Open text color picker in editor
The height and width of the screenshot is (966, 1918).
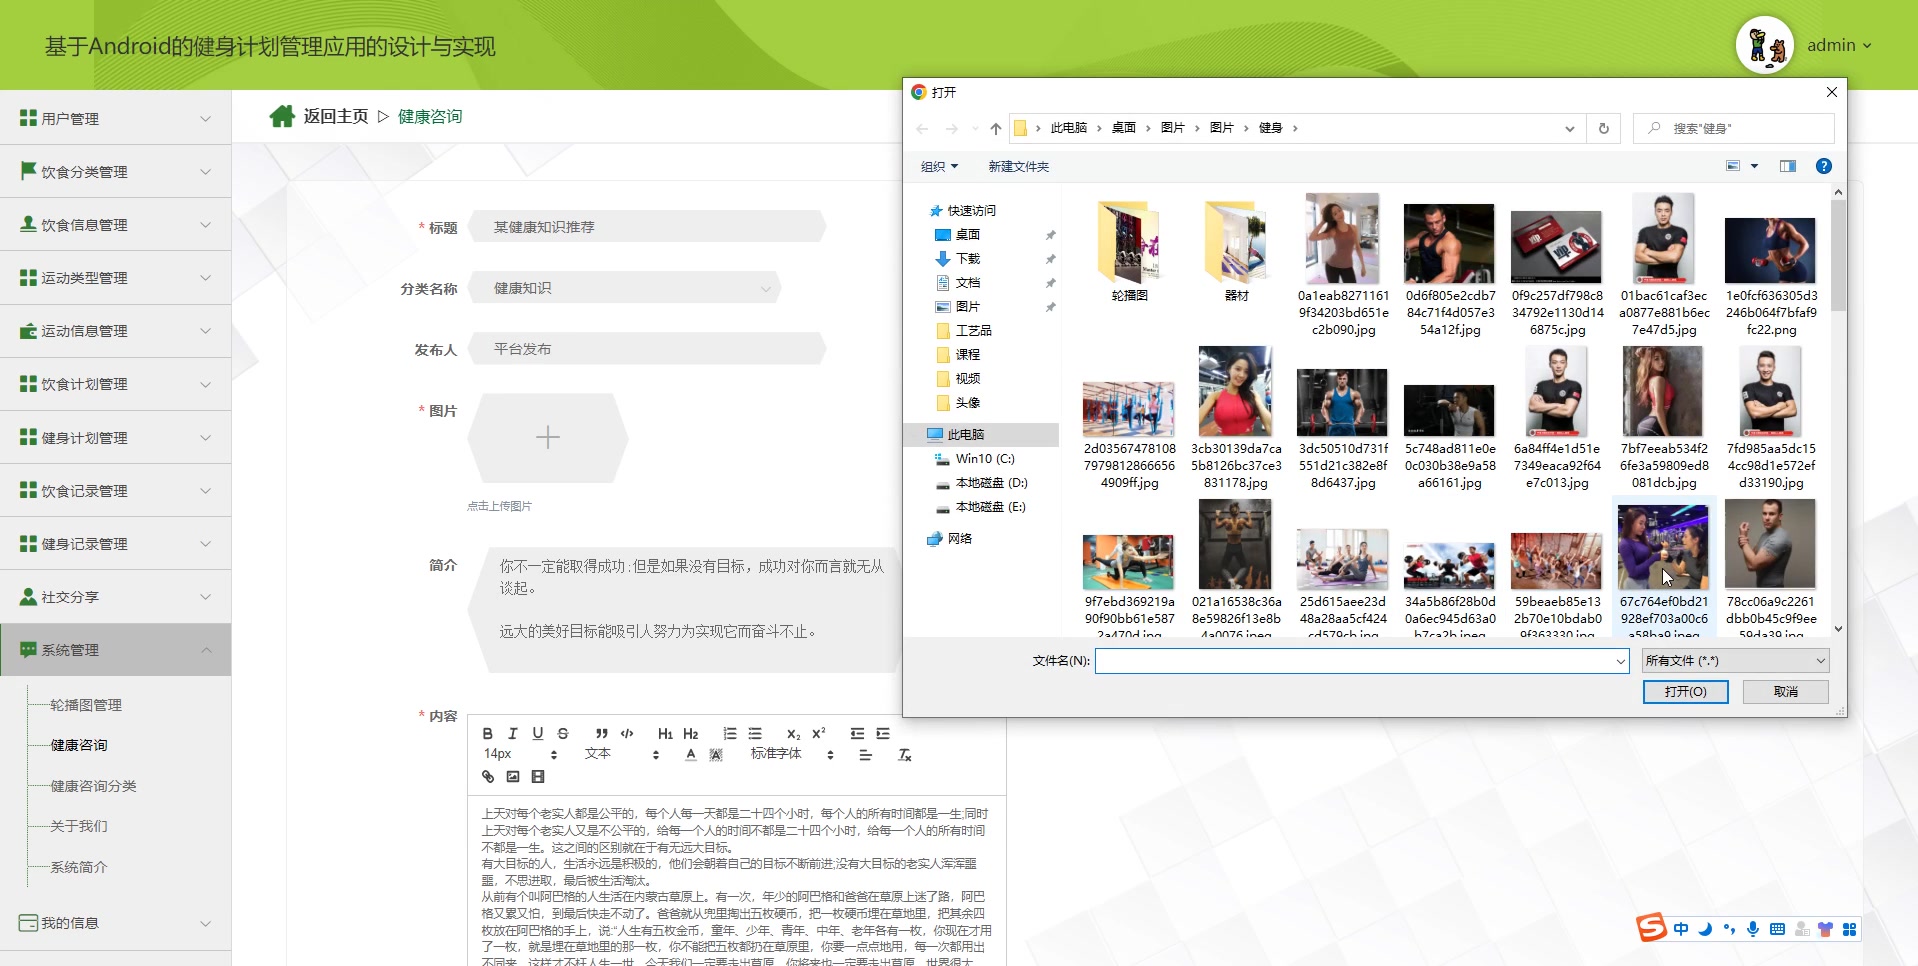(x=691, y=755)
